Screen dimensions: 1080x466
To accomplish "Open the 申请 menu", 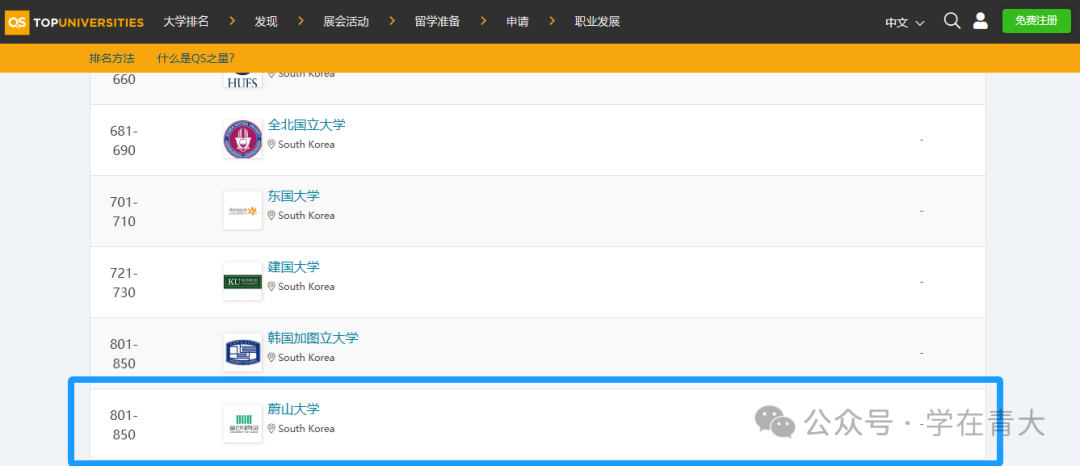I will [517, 21].
